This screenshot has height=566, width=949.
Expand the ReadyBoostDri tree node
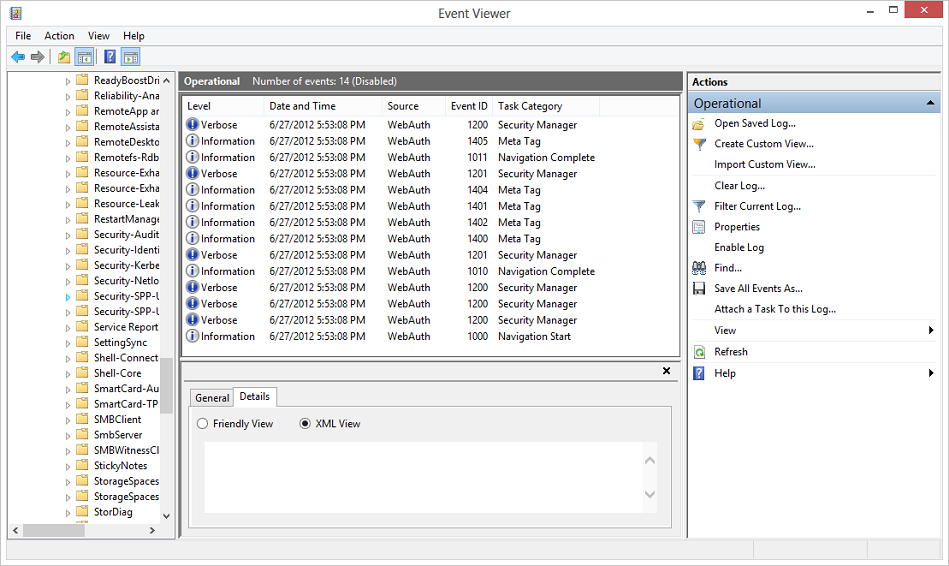tap(68, 81)
